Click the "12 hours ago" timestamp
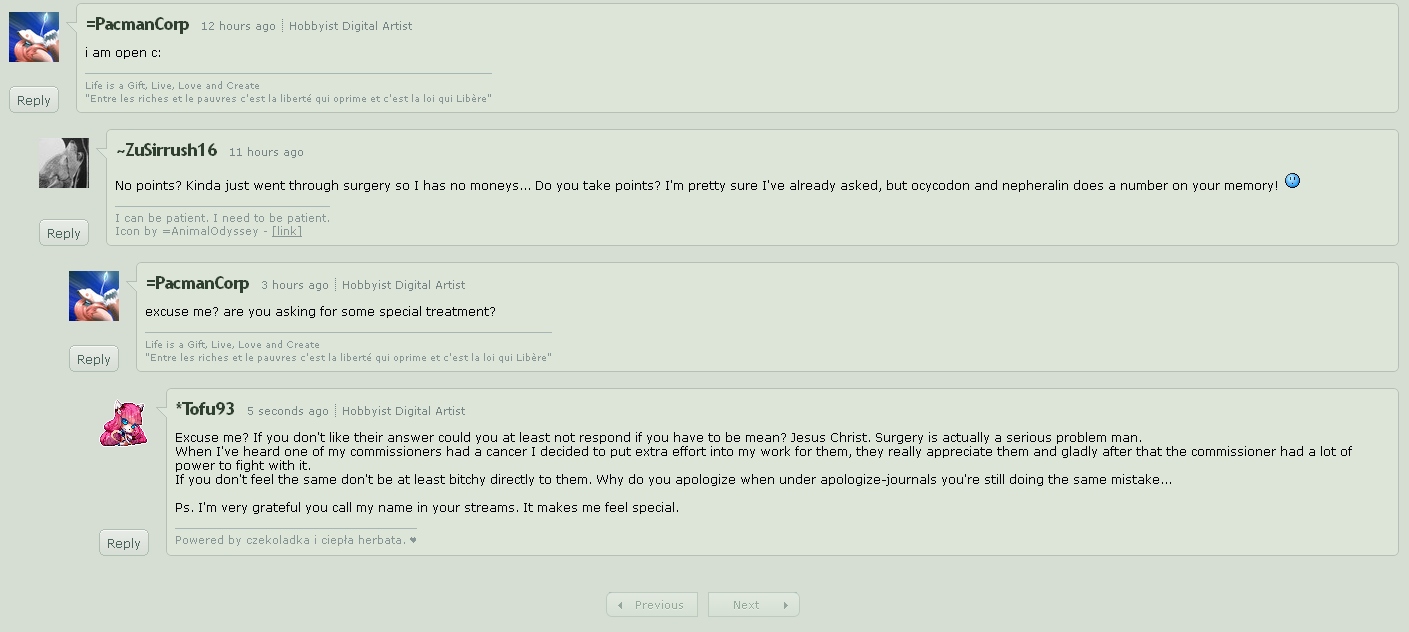The width and height of the screenshot is (1409, 632). coord(238,26)
